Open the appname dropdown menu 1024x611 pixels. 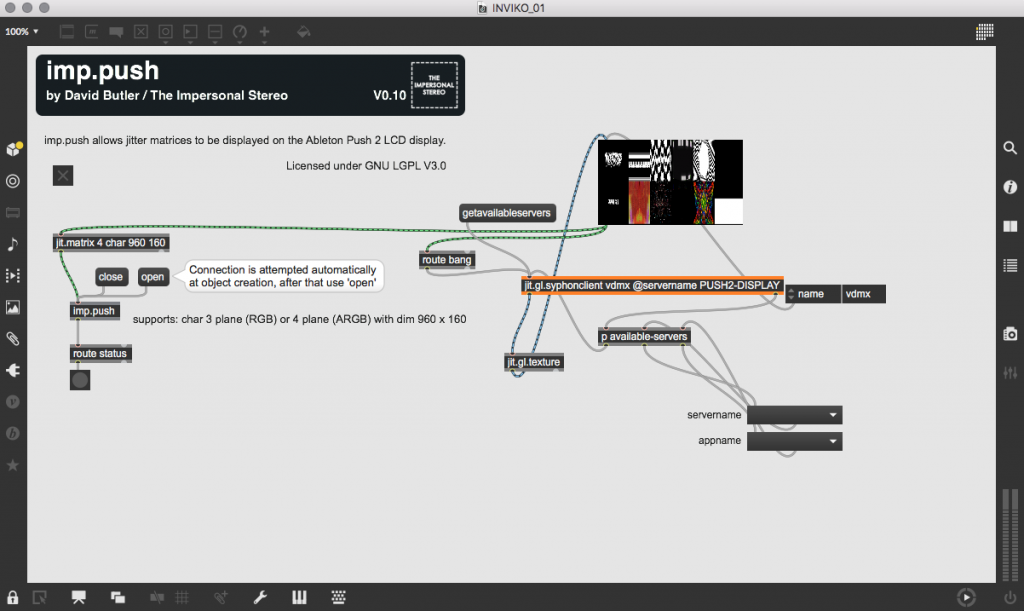pyautogui.click(x=794, y=441)
